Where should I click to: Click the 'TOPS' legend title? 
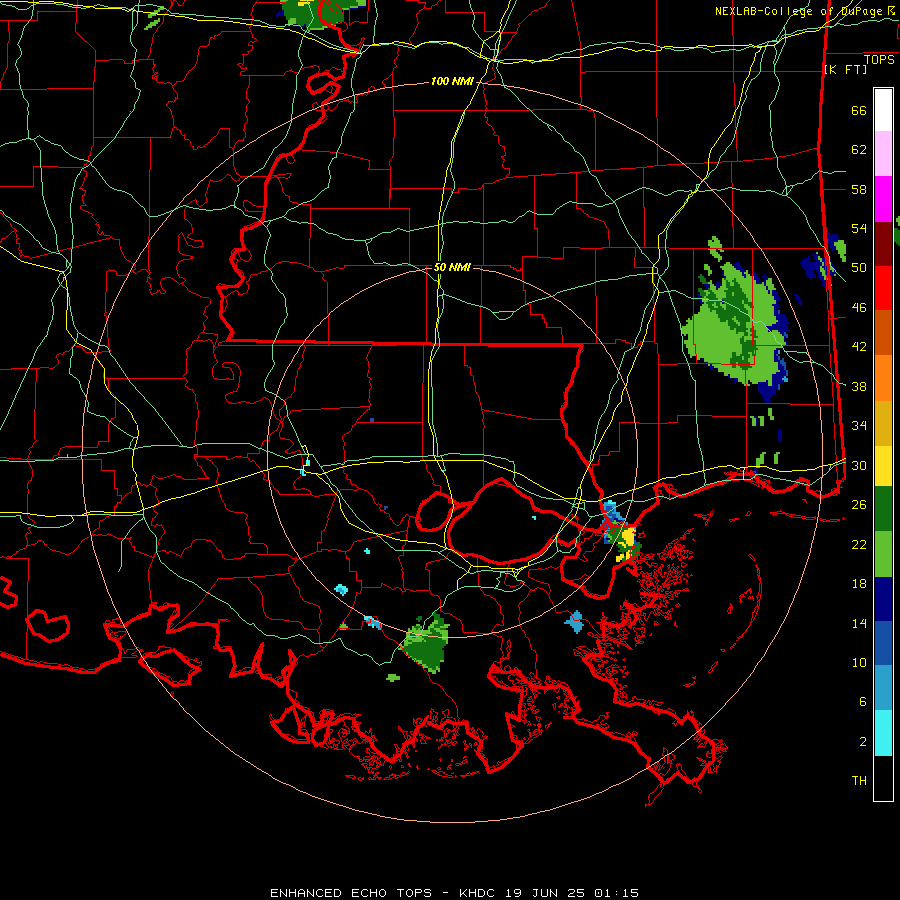point(879,59)
